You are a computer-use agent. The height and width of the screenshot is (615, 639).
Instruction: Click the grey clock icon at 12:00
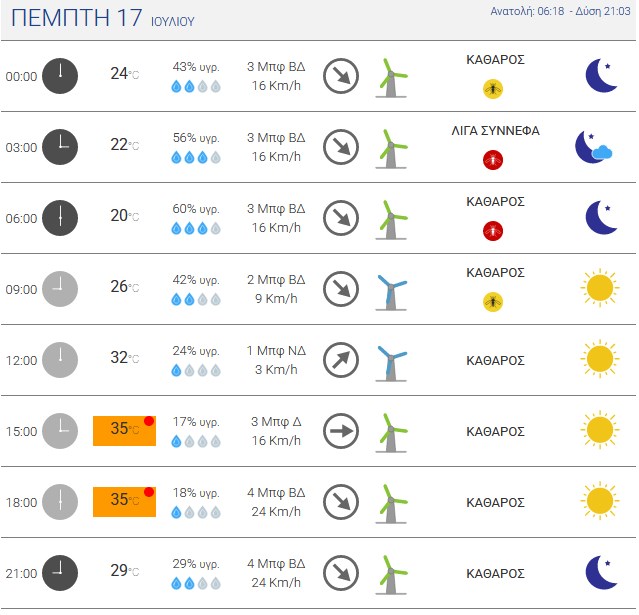click(x=60, y=360)
